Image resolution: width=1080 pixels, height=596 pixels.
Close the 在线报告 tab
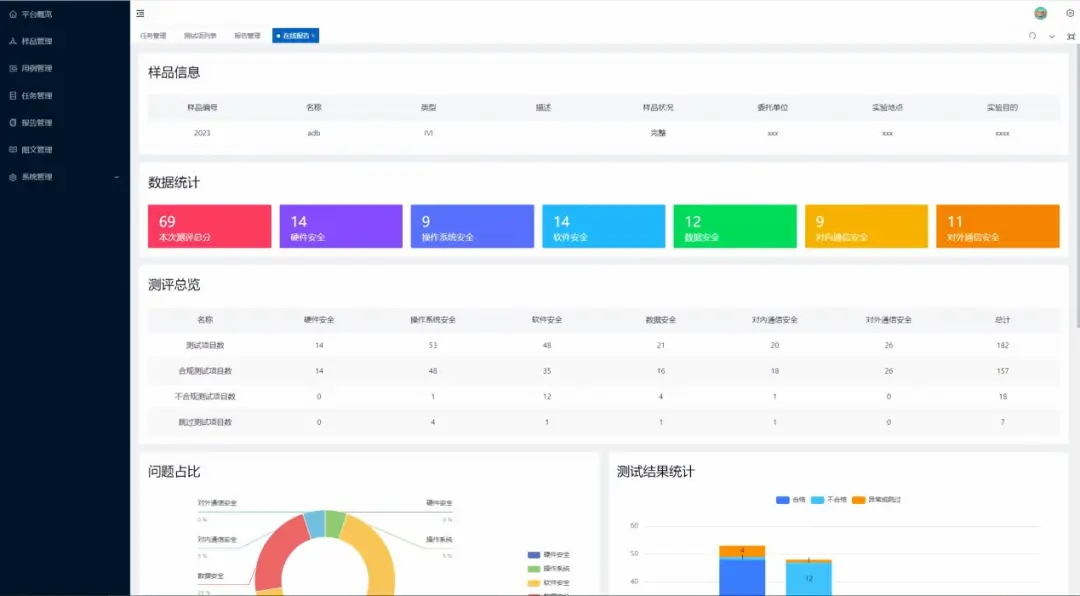tap(313, 35)
